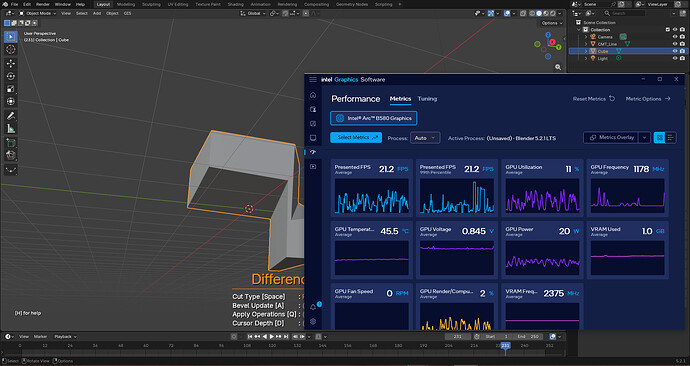Viewport: 690px width, 366px height.
Task: Open Playback dropdown in timeline
Action: (x=65, y=337)
